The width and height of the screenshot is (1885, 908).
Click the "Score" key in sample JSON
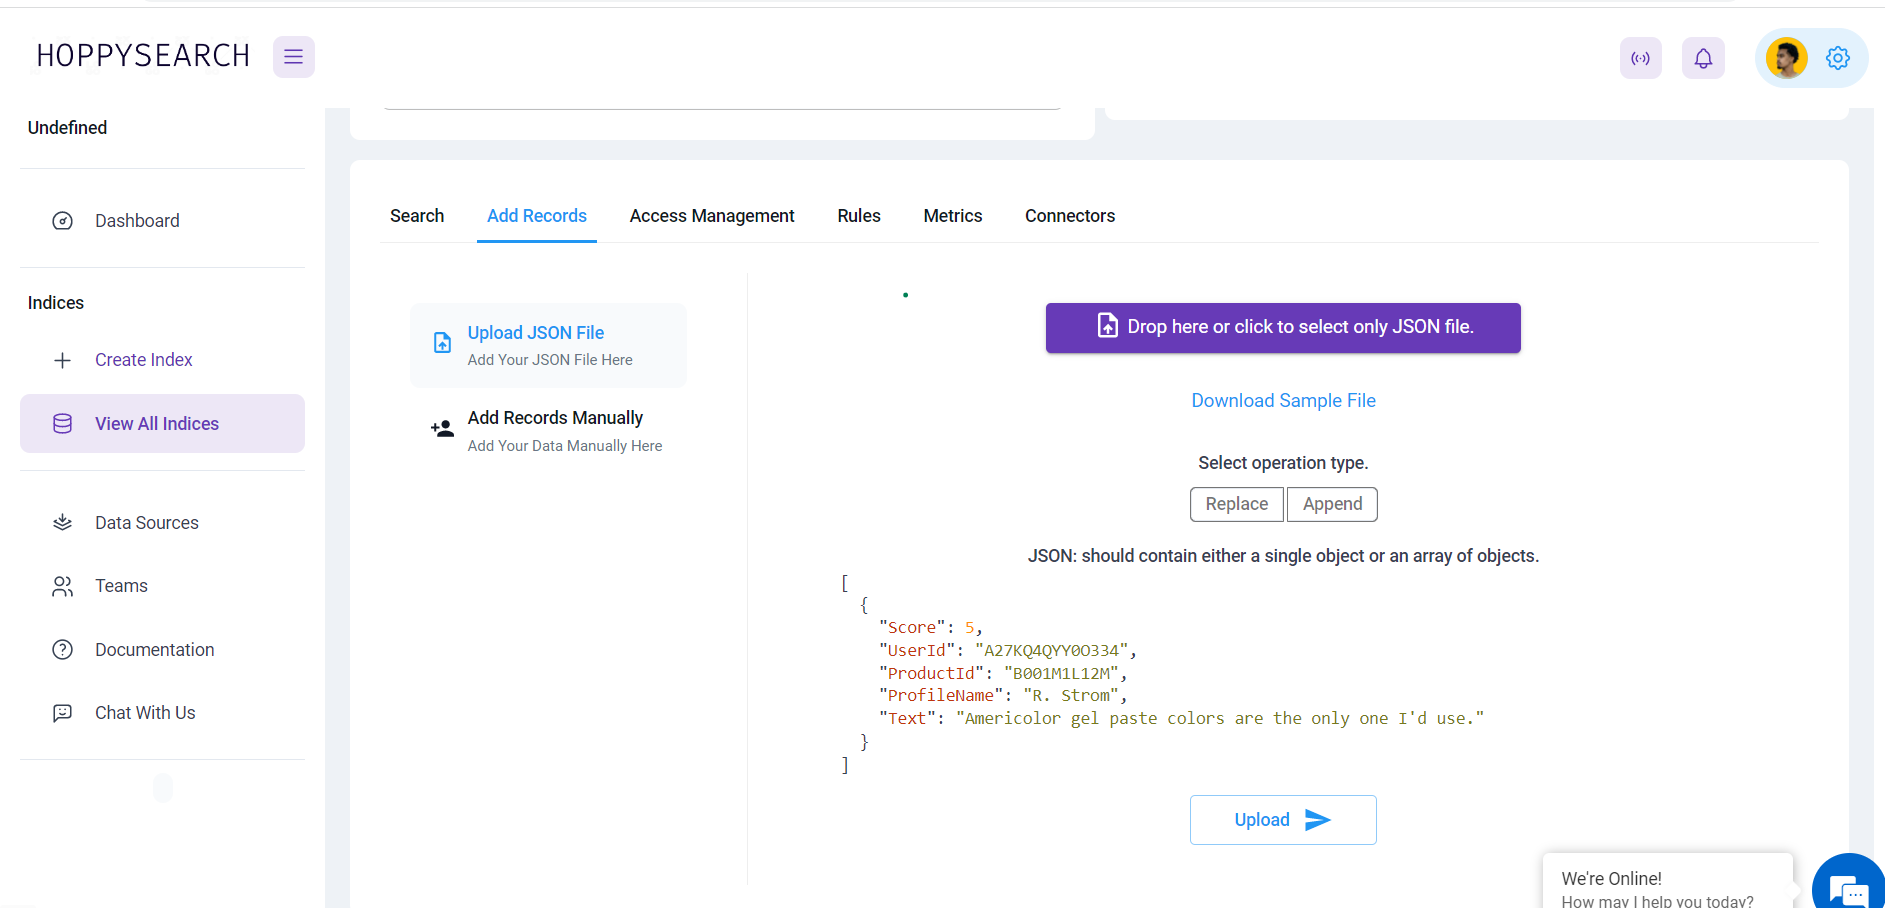pyautogui.click(x=912, y=628)
